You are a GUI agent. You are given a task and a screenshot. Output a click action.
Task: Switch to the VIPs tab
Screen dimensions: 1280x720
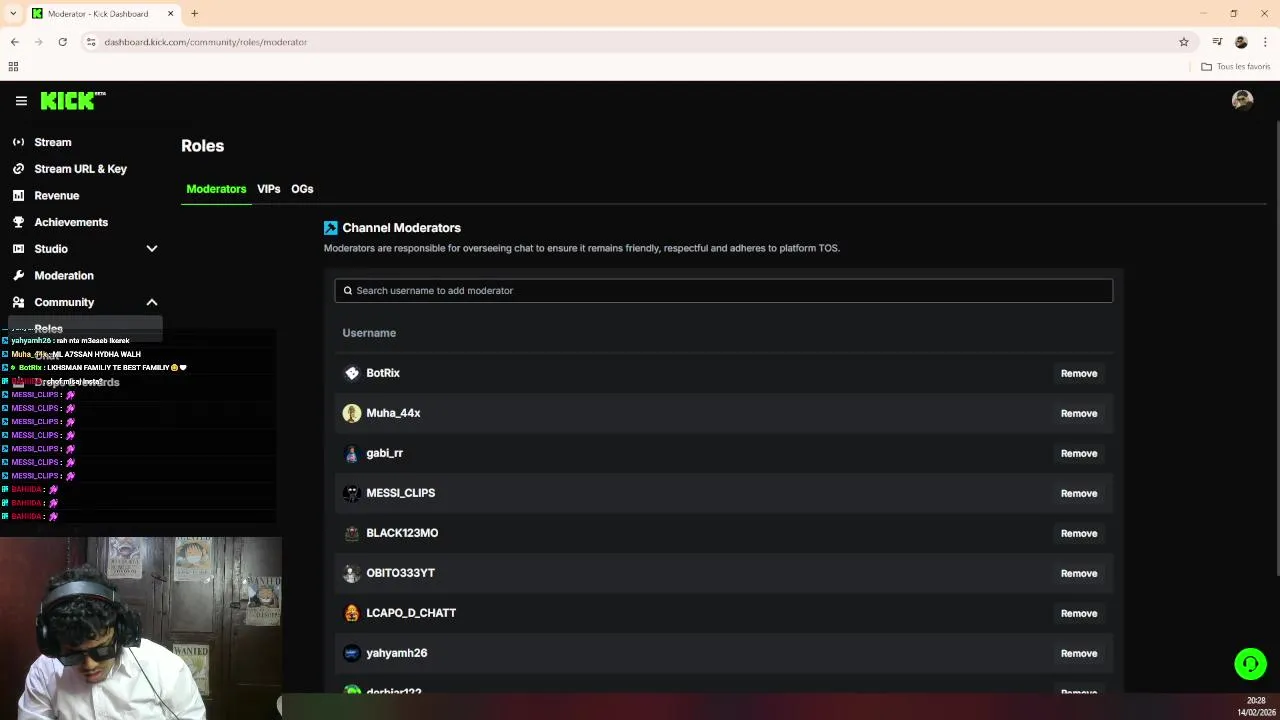(268, 189)
